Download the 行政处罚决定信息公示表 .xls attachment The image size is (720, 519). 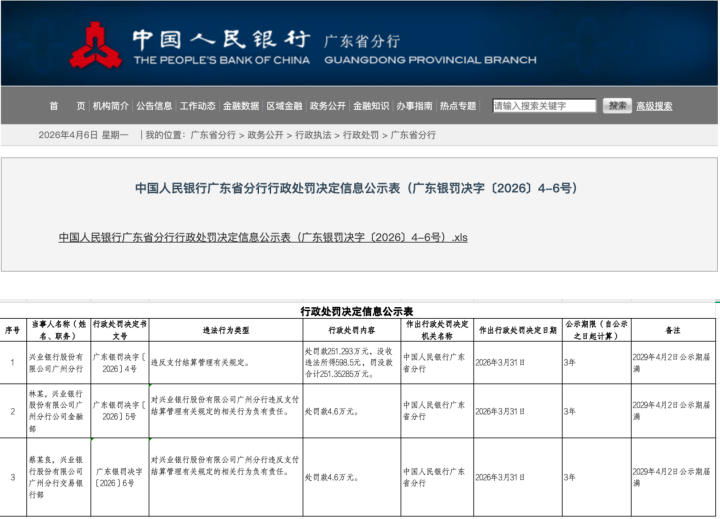coord(263,238)
